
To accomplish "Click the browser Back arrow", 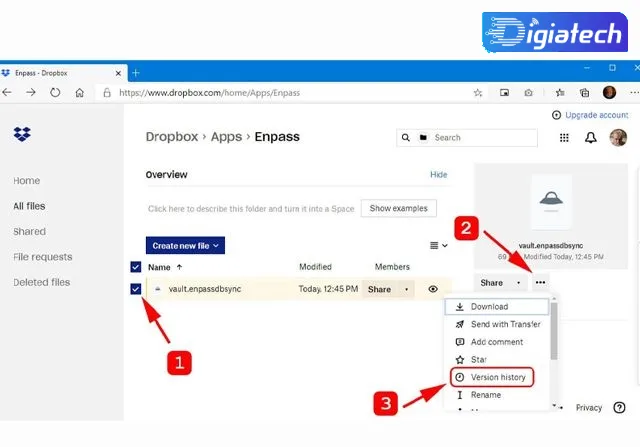I will coord(7,93).
